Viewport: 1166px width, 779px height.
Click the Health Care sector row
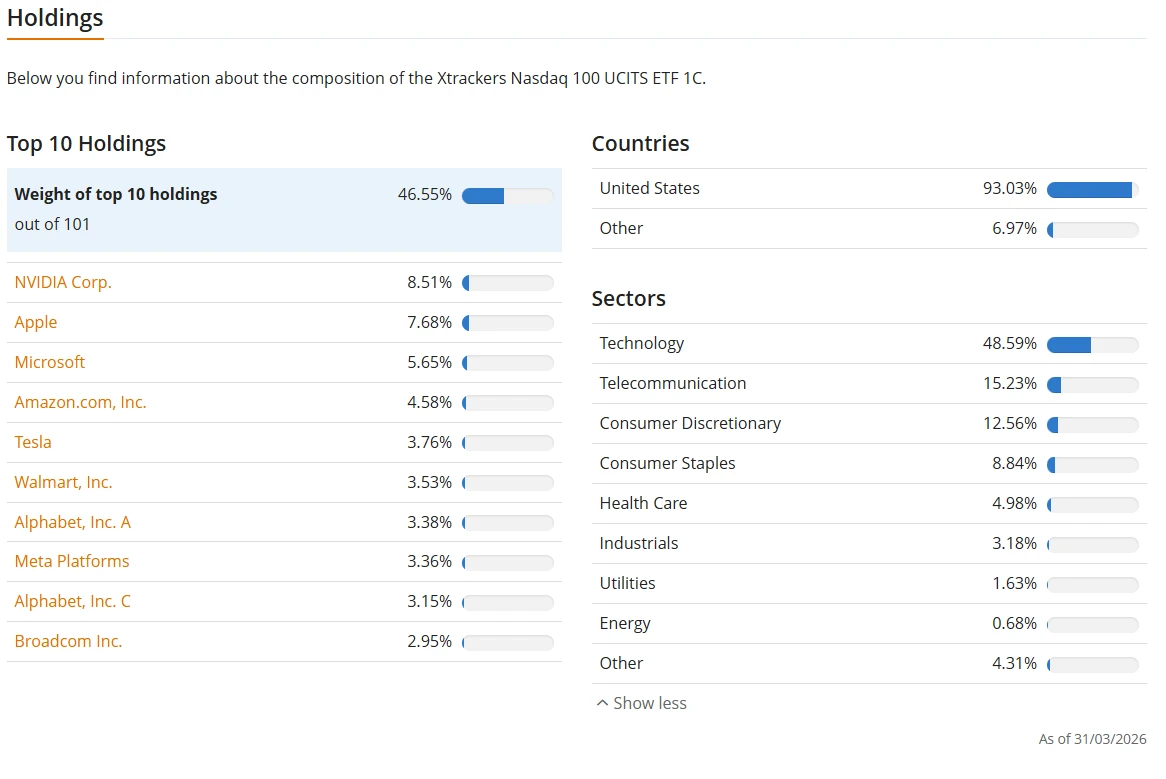click(869, 504)
